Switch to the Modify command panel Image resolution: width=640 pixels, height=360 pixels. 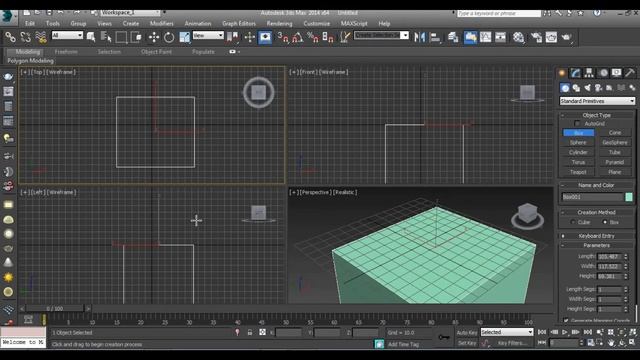pyautogui.click(x=576, y=73)
